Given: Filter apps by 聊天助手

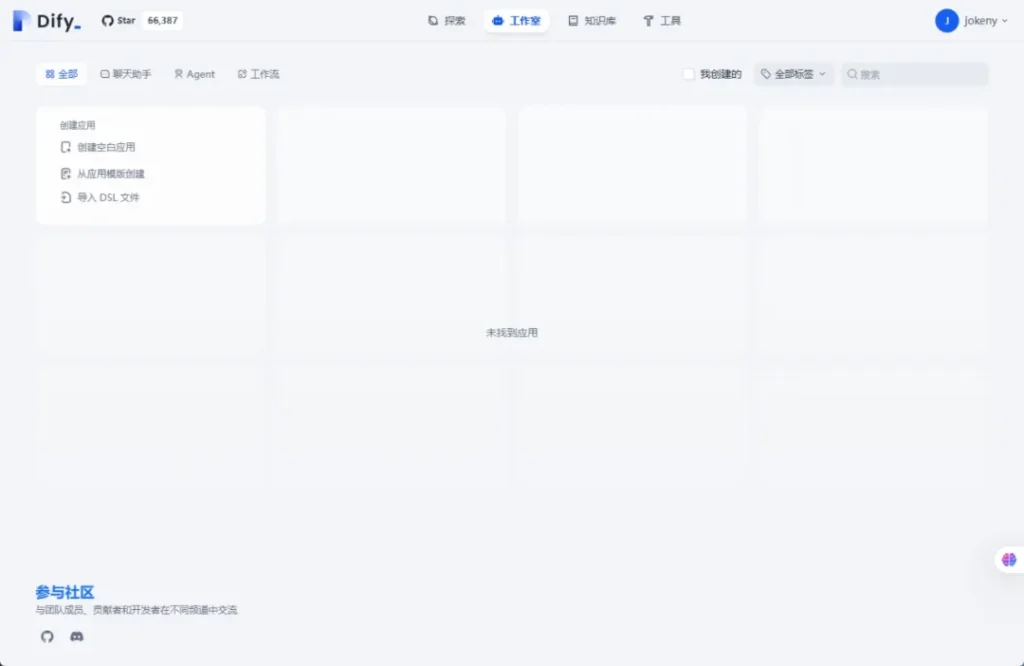Looking at the screenshot, I should coord(126,74).
